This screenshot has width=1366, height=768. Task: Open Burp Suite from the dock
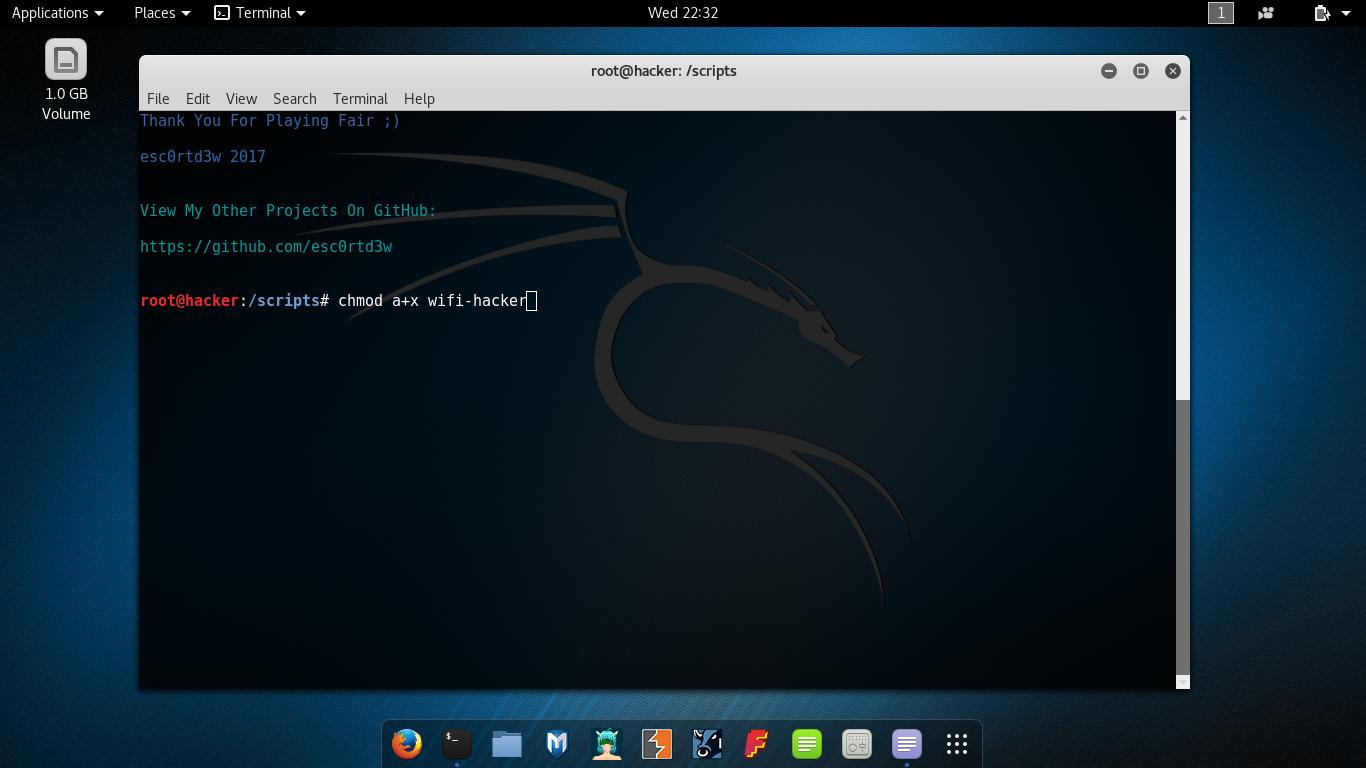[656, 744]
